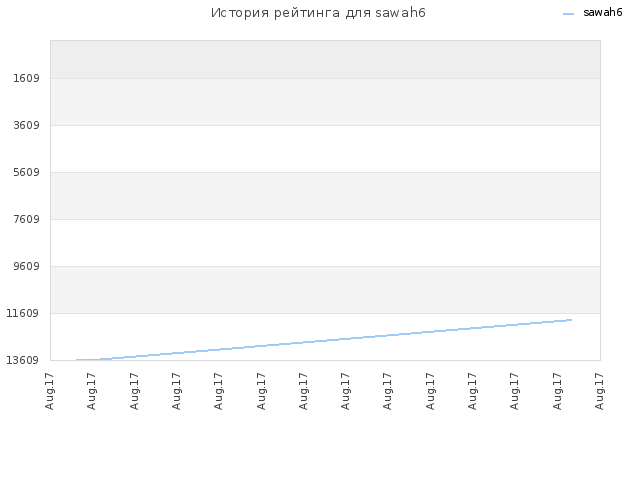Select the 7609 y-axis value
Screen dimensions: 640x480
tap(26, 219)
